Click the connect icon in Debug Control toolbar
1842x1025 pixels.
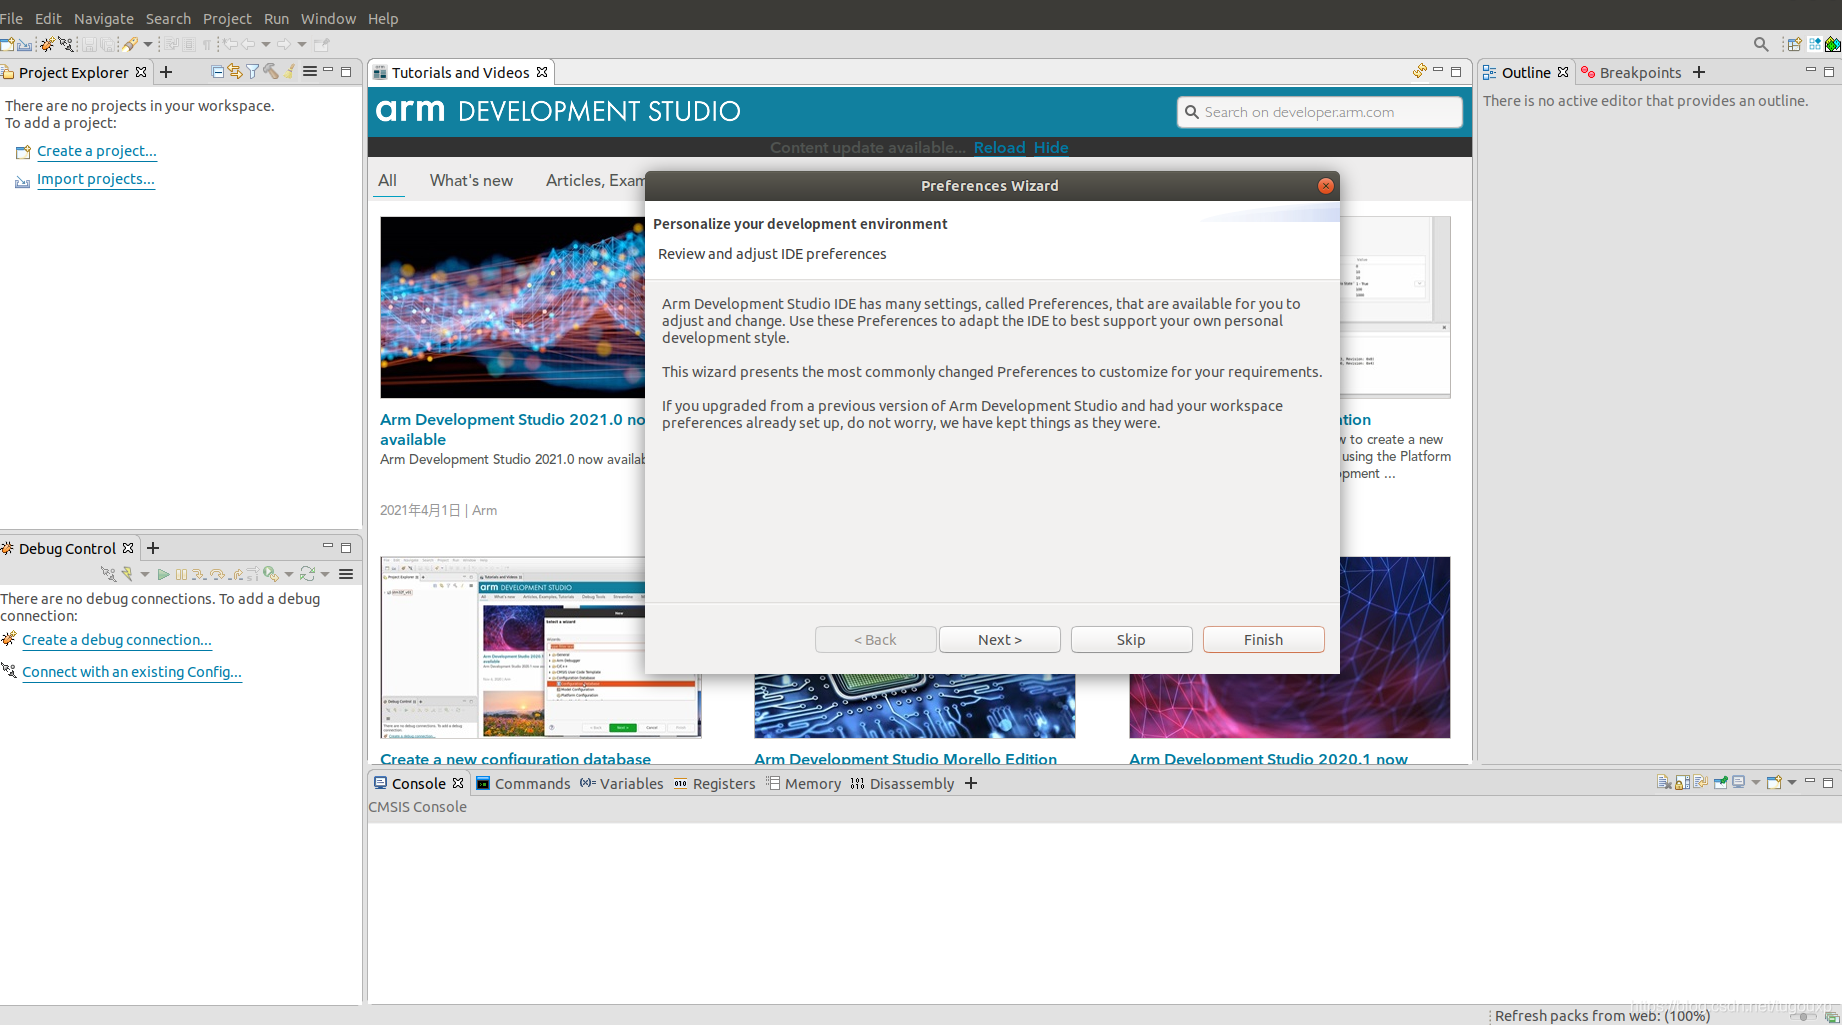[109, 574]
